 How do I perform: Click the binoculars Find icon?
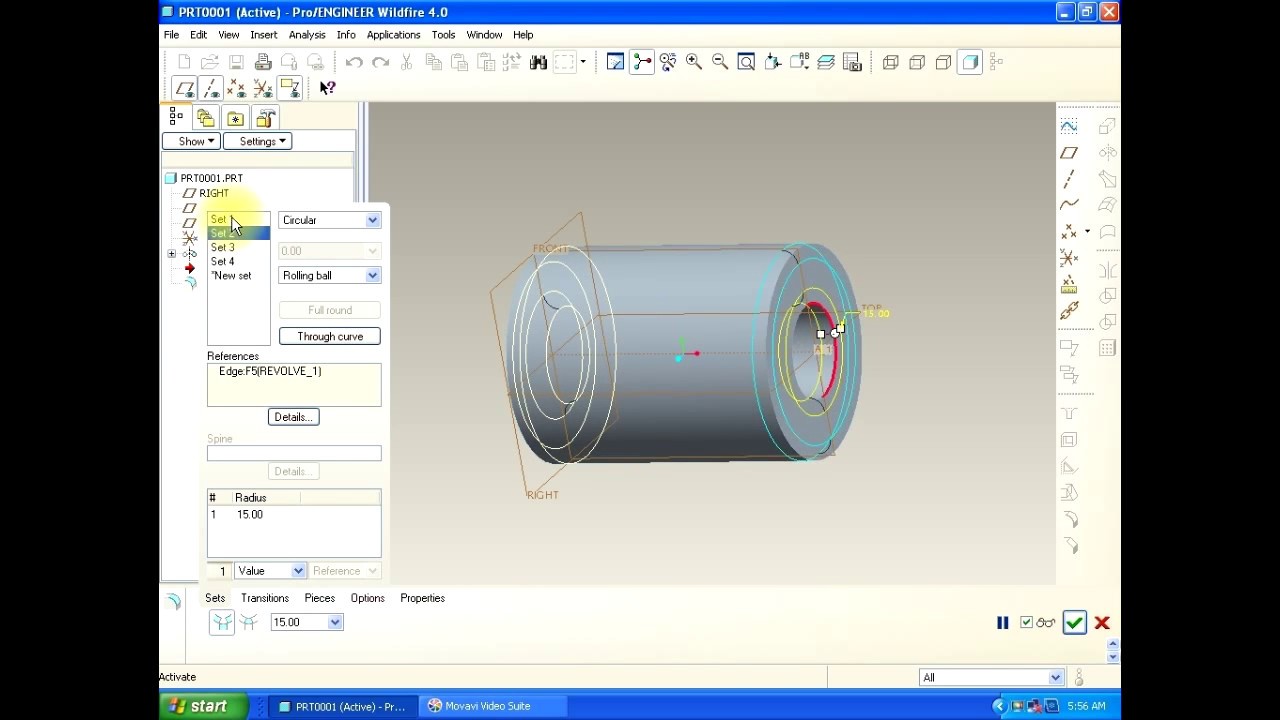coord(538,62)
